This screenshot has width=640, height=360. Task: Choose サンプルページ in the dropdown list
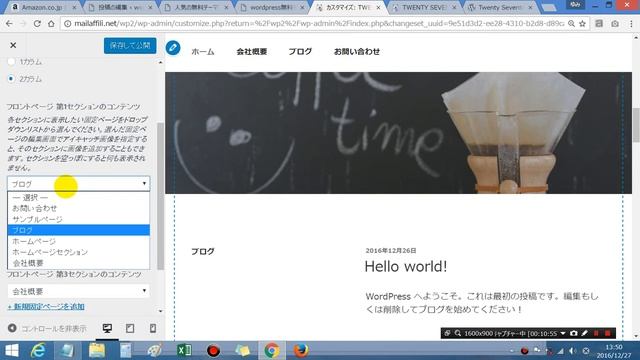(78, 219)
